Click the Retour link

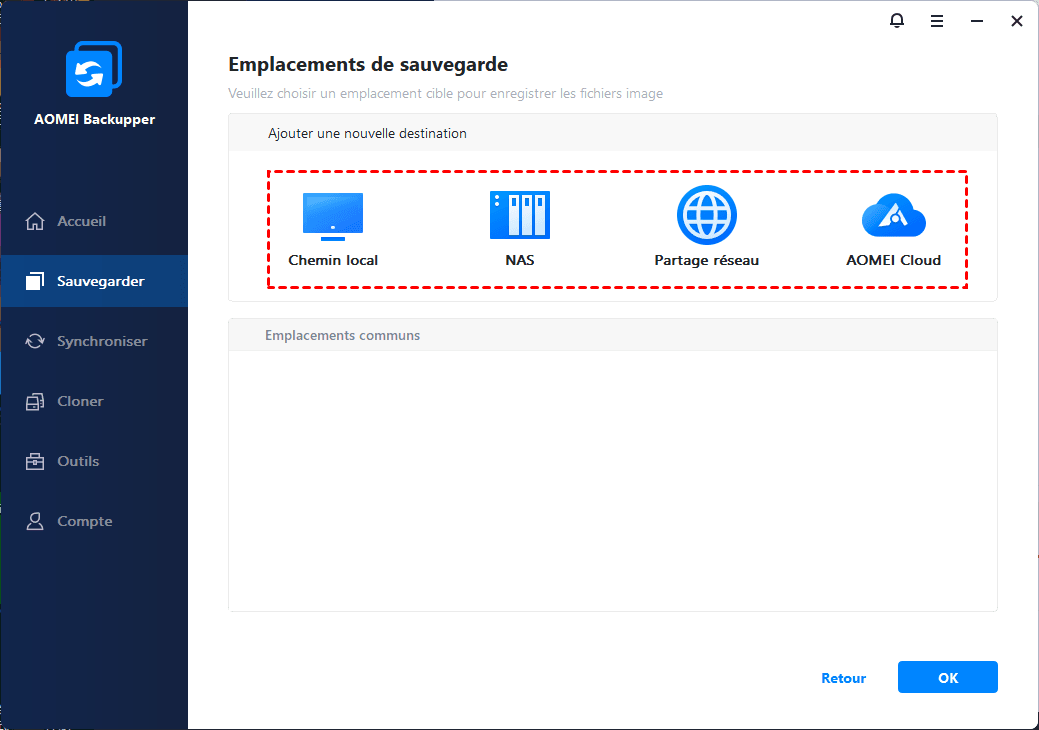click(x=844, y=678)
